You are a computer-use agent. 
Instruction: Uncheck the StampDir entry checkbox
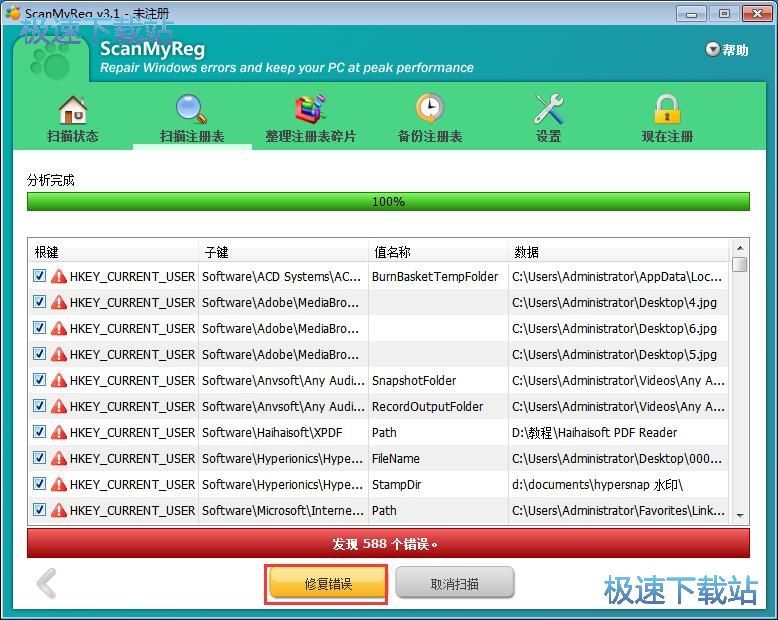[x=39, y=484]
